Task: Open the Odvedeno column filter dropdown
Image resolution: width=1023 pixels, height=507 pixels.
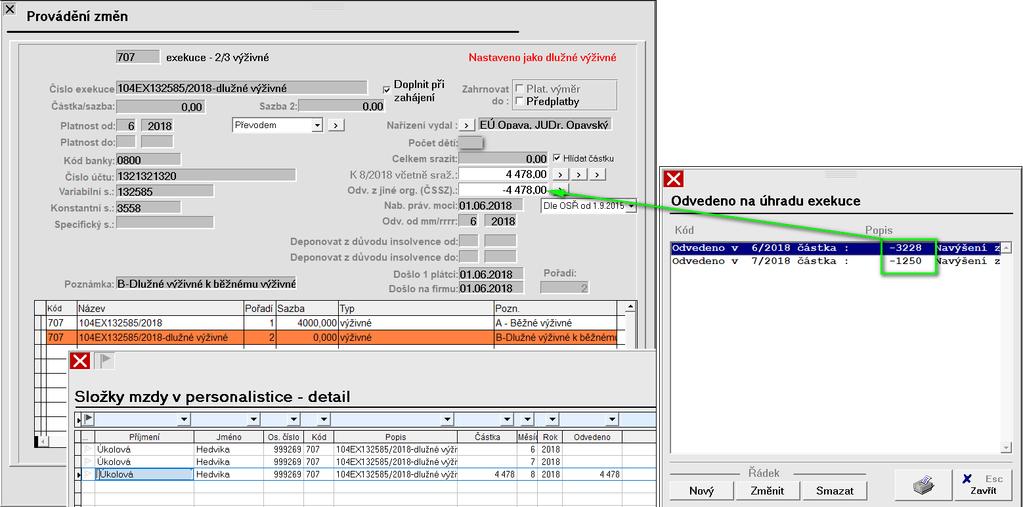Action: click(612, 419)
